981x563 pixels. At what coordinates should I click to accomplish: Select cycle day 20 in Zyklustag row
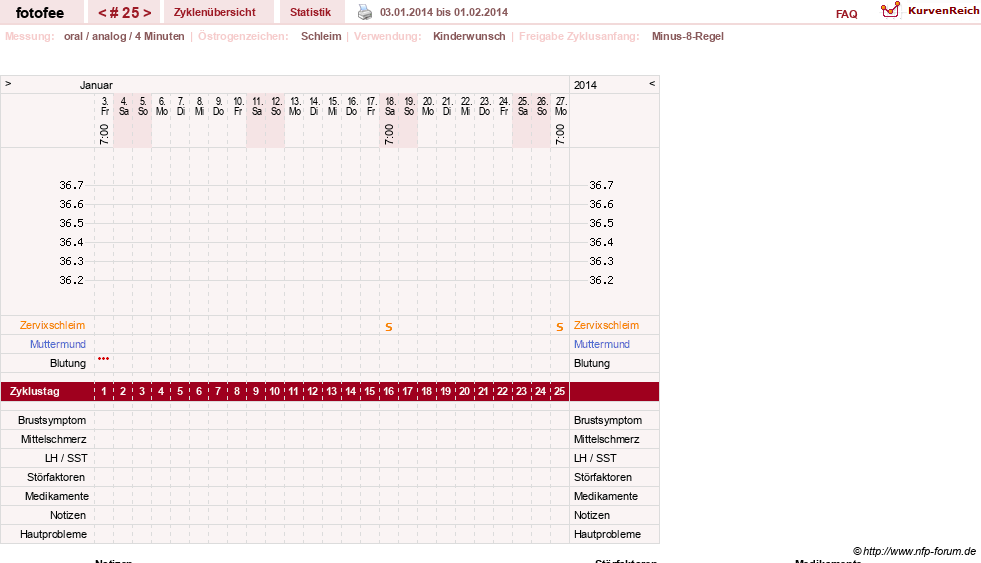tap(464, 392)
